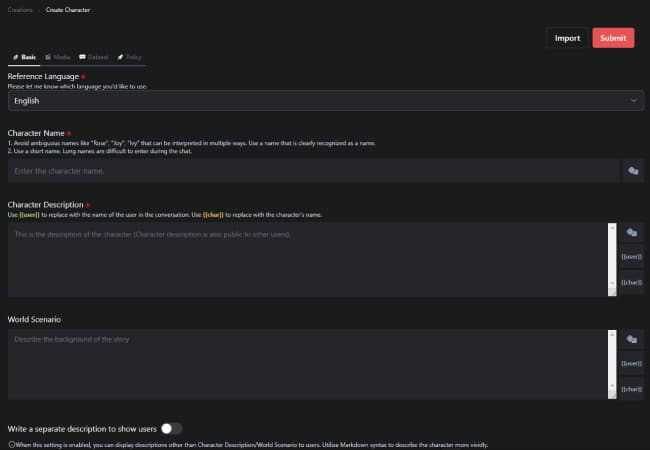The height and width of the screenshot is (450, 650).
Task: Open the Media tab
Action: pos(58,58)
